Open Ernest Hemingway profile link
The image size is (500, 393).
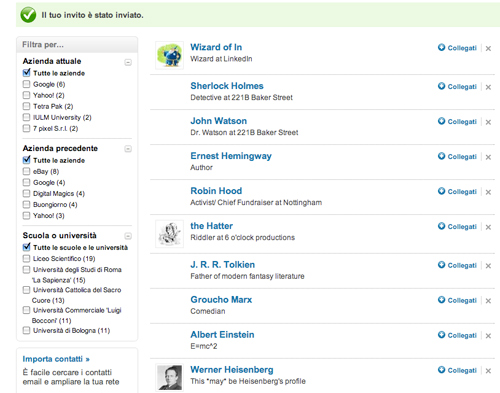(x=231, y=156)
